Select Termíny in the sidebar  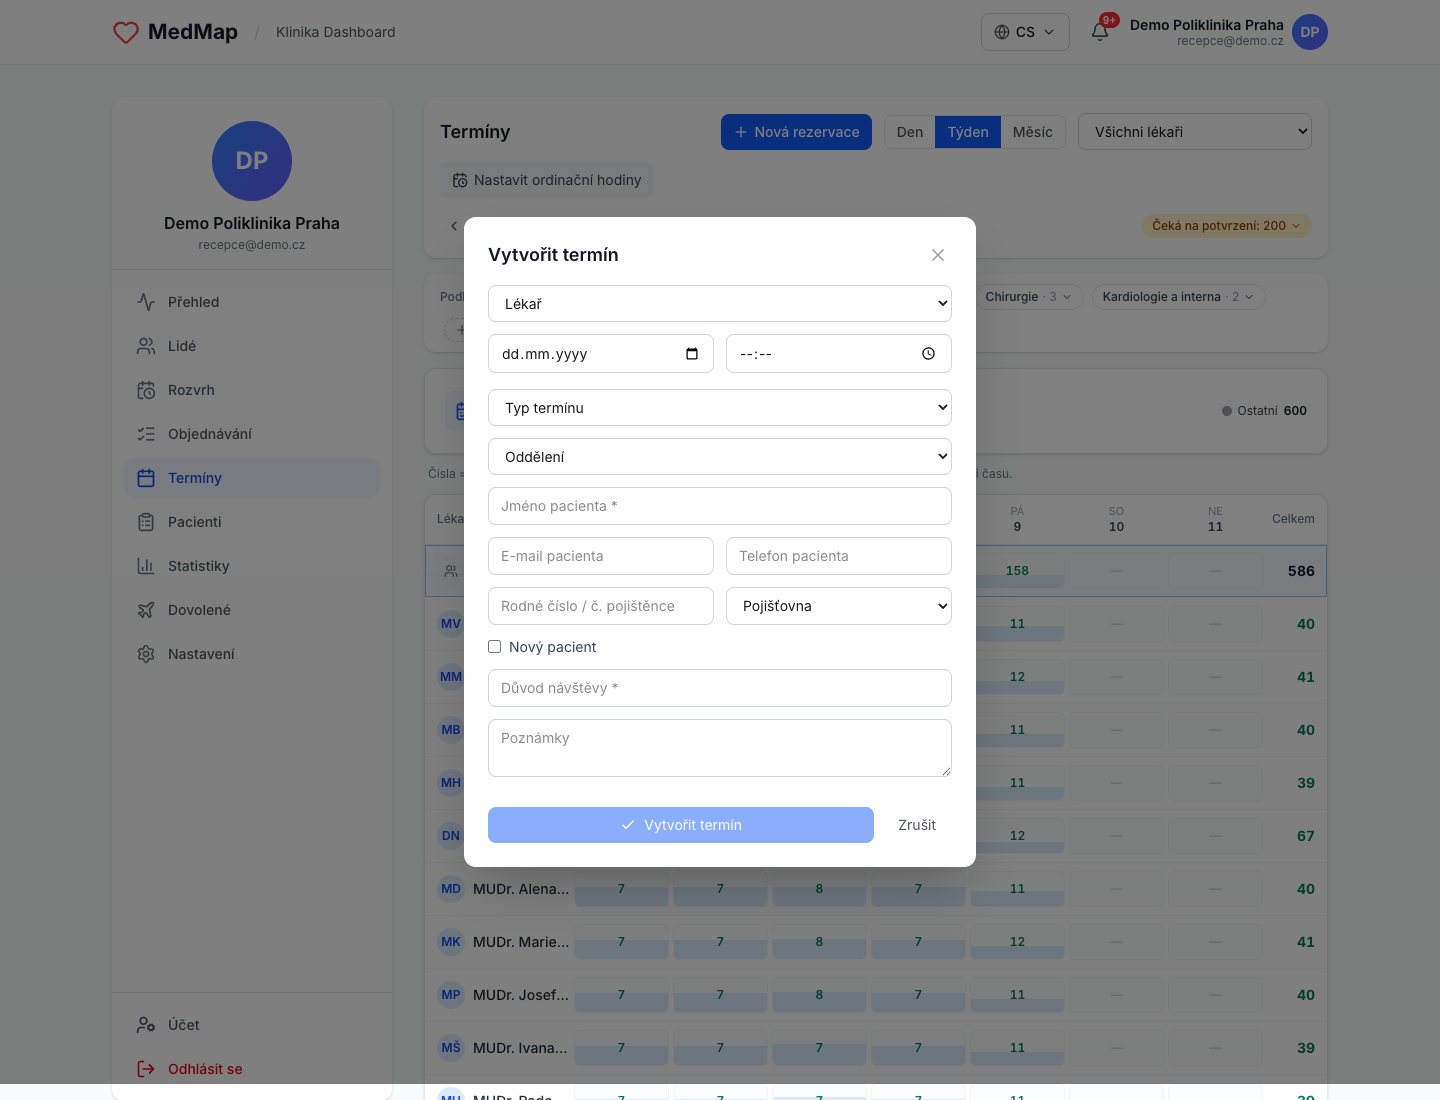(252, 478)
